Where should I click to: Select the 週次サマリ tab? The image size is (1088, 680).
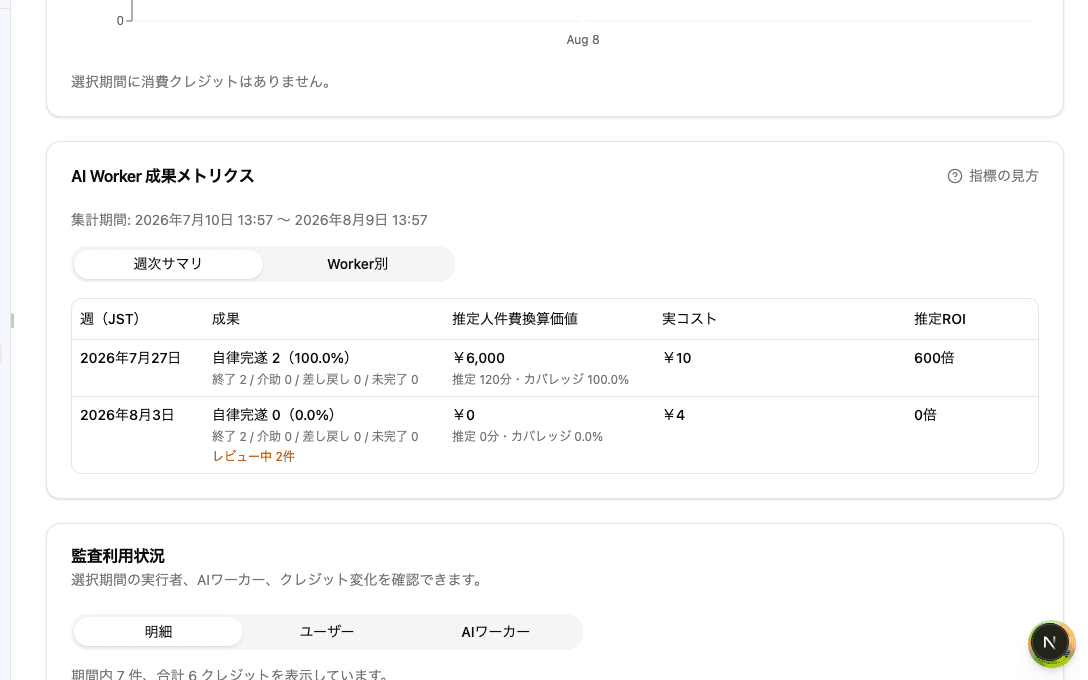click(x=168, y=264)
